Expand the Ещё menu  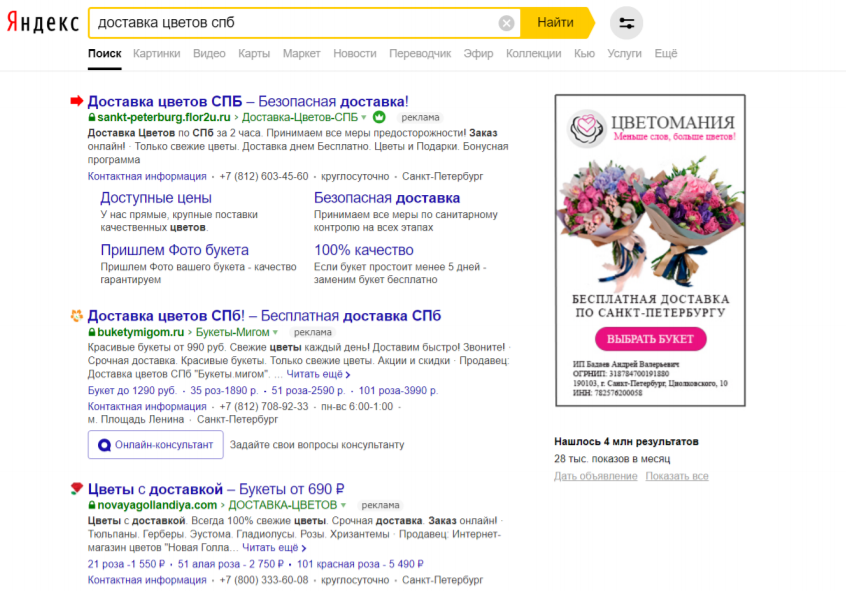pyautogui.click(x=666, y=53)
